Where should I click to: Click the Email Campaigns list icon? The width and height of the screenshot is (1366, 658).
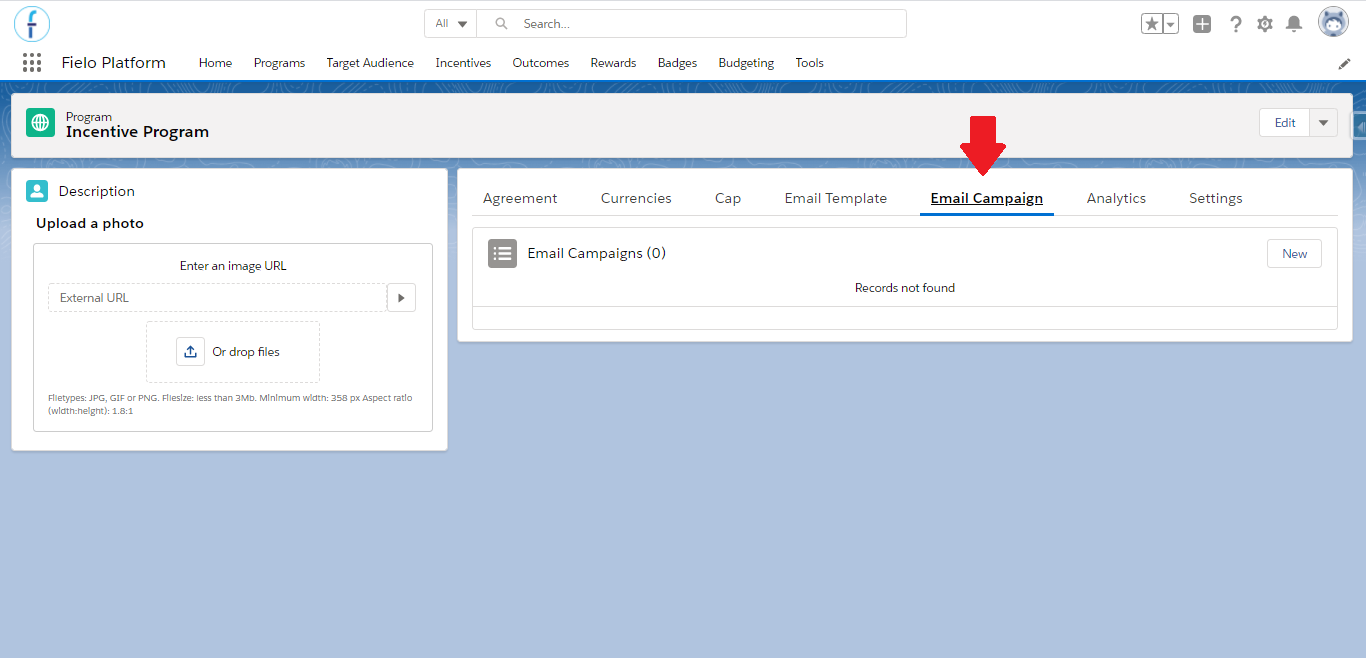click(502, 253)
